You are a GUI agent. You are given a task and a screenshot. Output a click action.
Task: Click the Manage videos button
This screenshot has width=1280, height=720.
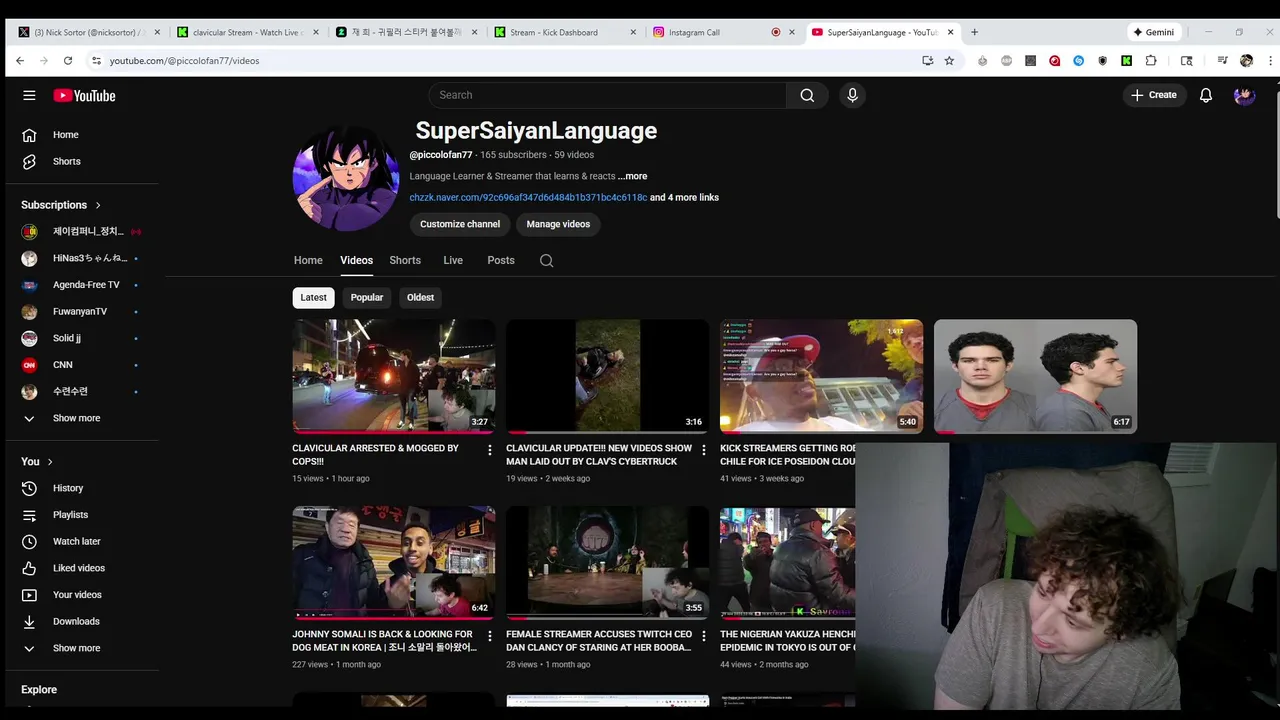tap(558, 224)
